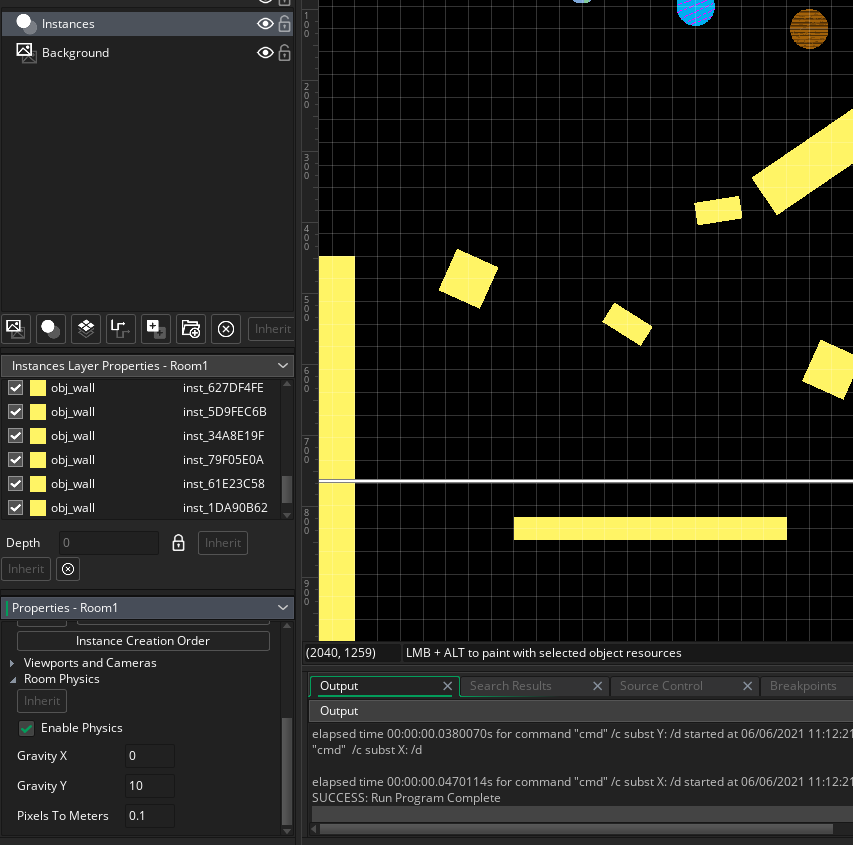Uncheck the inst_627DF4FE instance checkbox

click(x=16, y=388)
